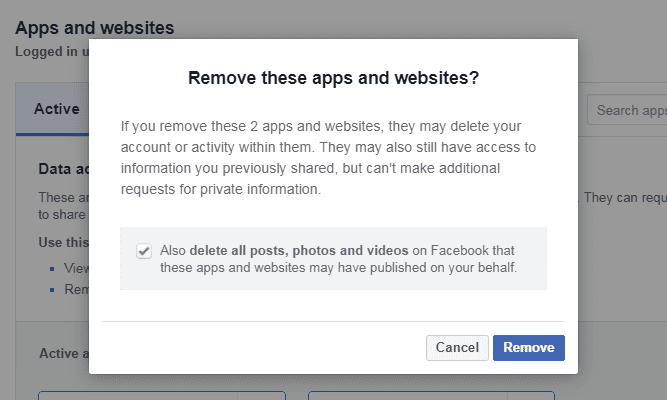667x400 pixels.
Task: Click the 'these apps and websites may have published' line
Action: click(x=338, y=268)
